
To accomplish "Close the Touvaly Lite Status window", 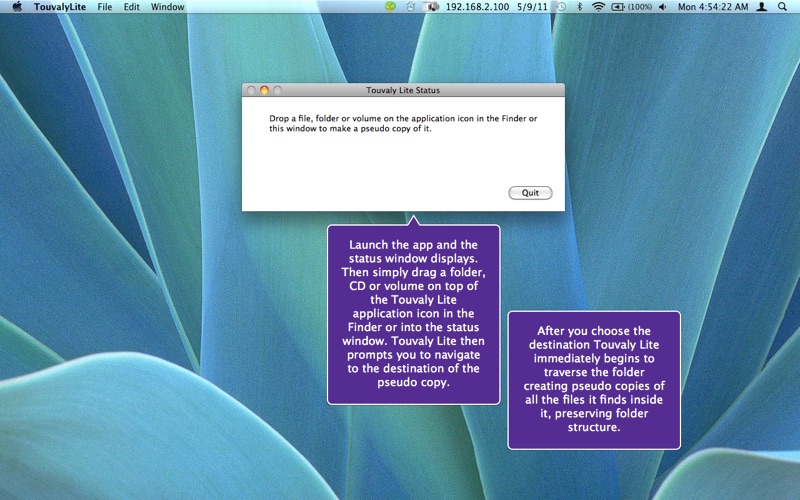I will click(251, 90).
